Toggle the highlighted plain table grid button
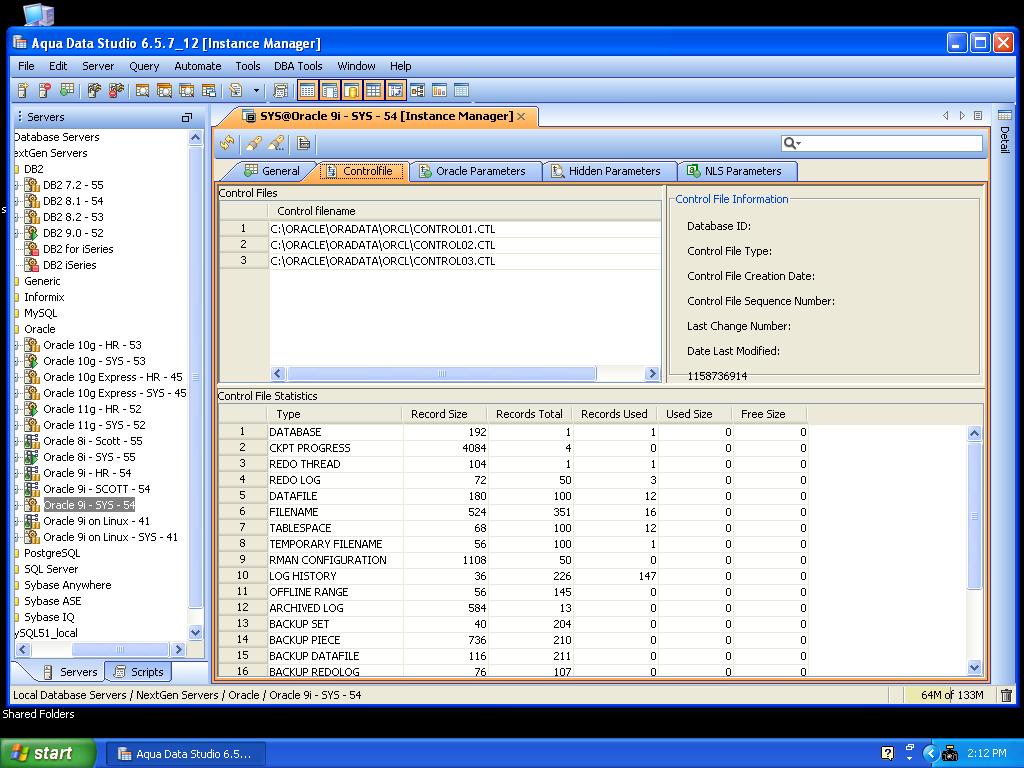Image resolution: width=1024 pixels, height=768 pixels. [x=374, y=90]
